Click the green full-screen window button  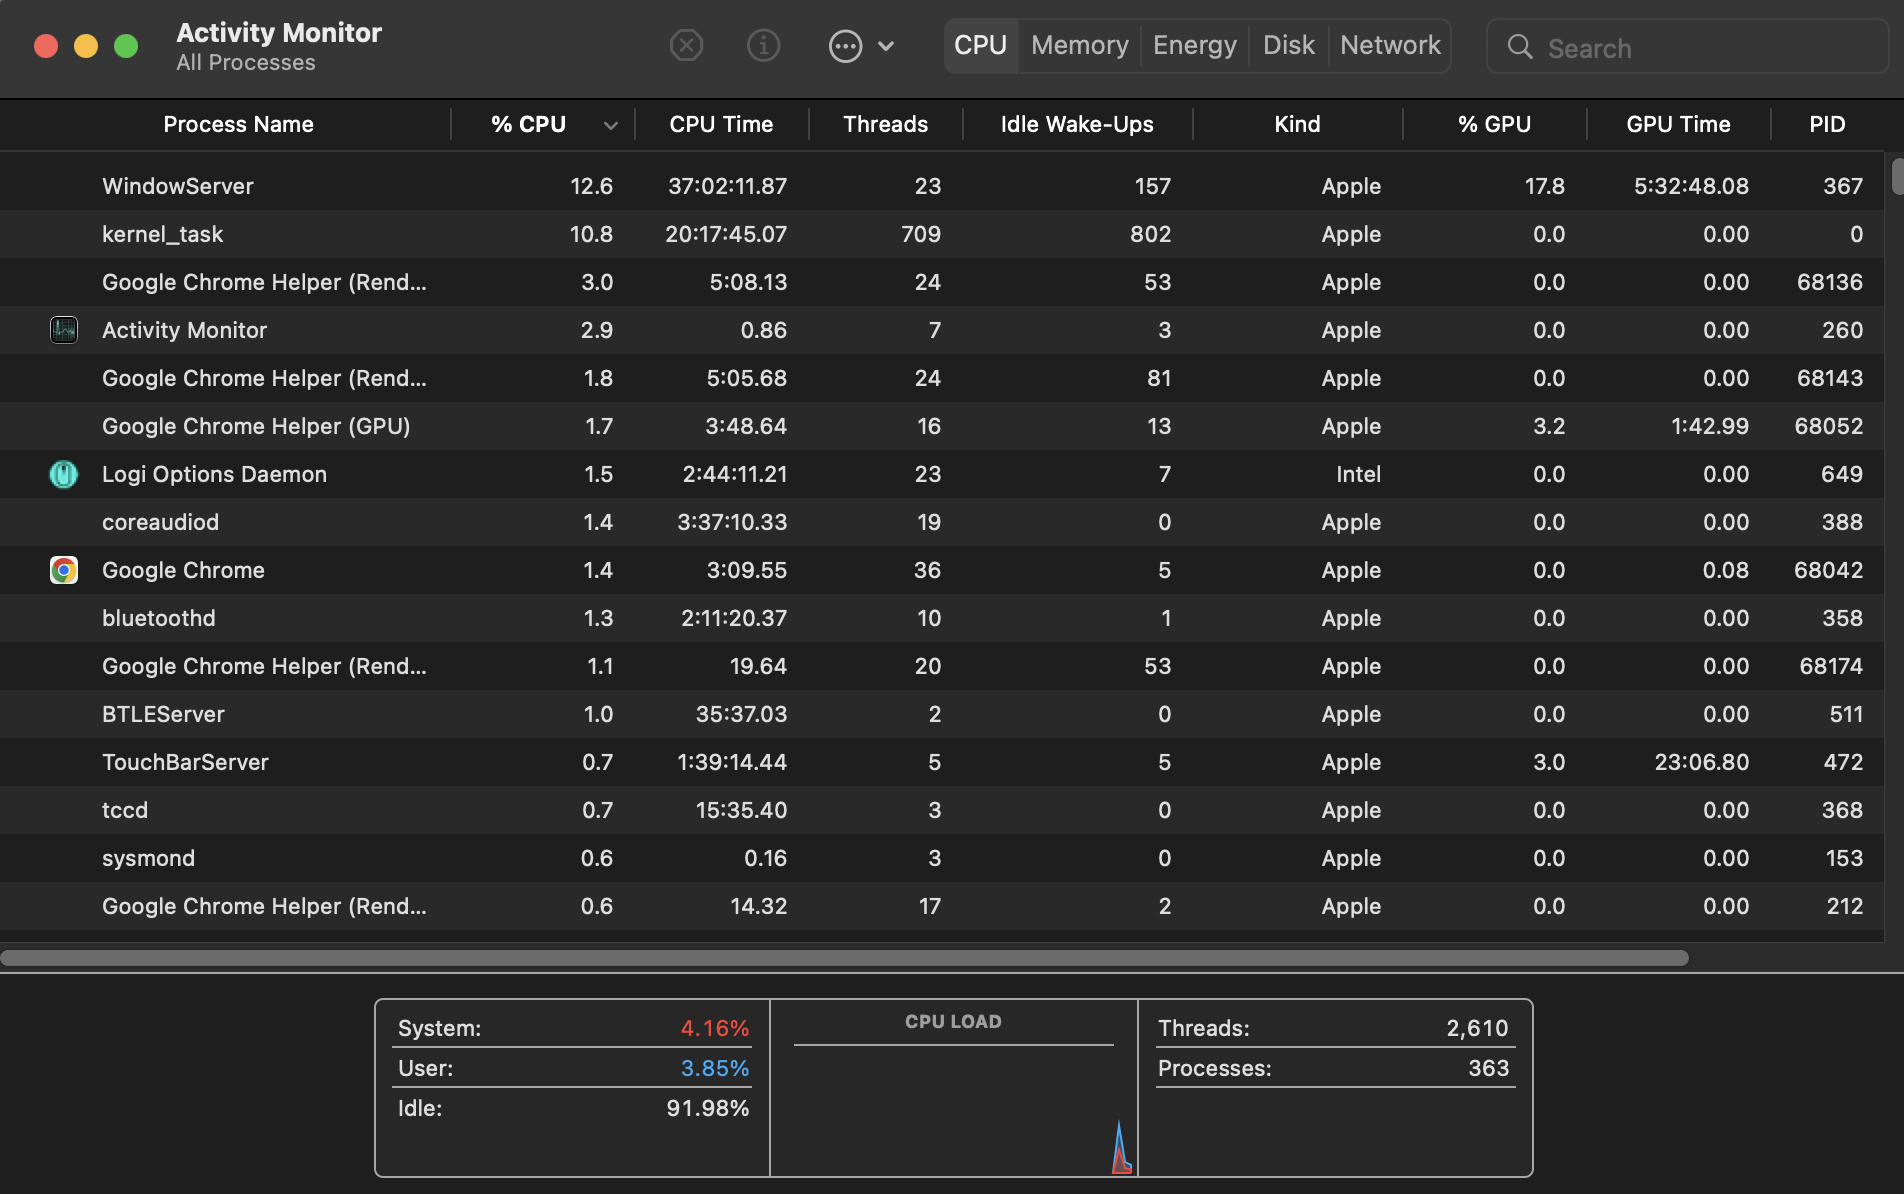(x=126, y=46)
